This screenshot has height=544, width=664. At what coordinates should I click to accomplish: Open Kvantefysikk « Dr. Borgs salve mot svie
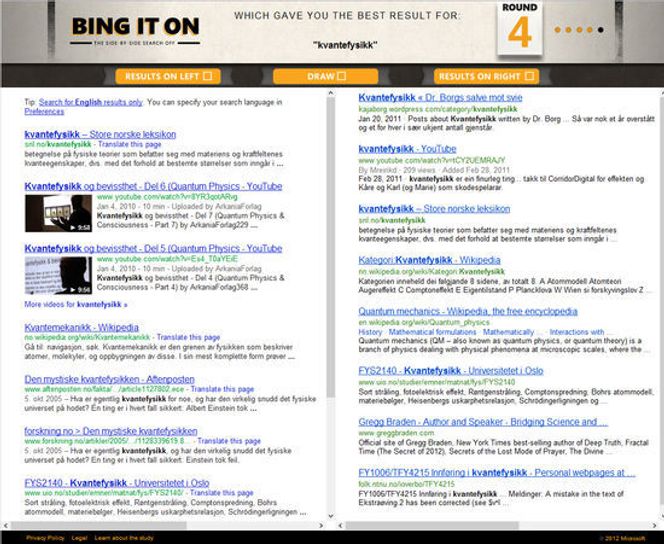coord(440,97)
